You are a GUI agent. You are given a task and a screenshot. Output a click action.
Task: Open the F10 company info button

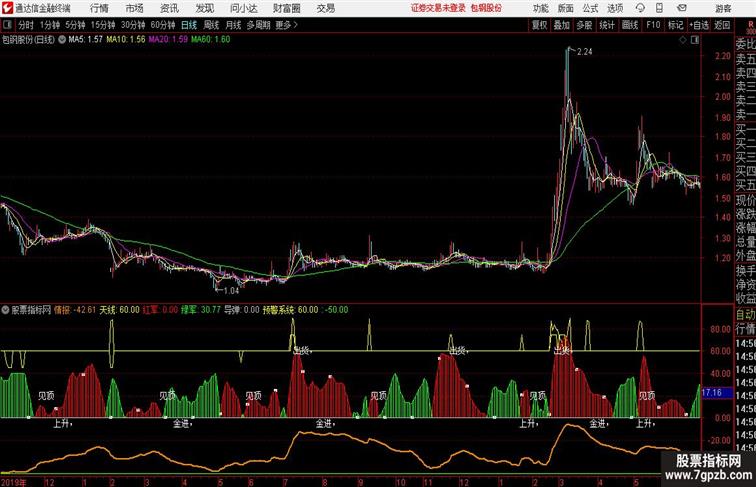(x=653, y=25)
